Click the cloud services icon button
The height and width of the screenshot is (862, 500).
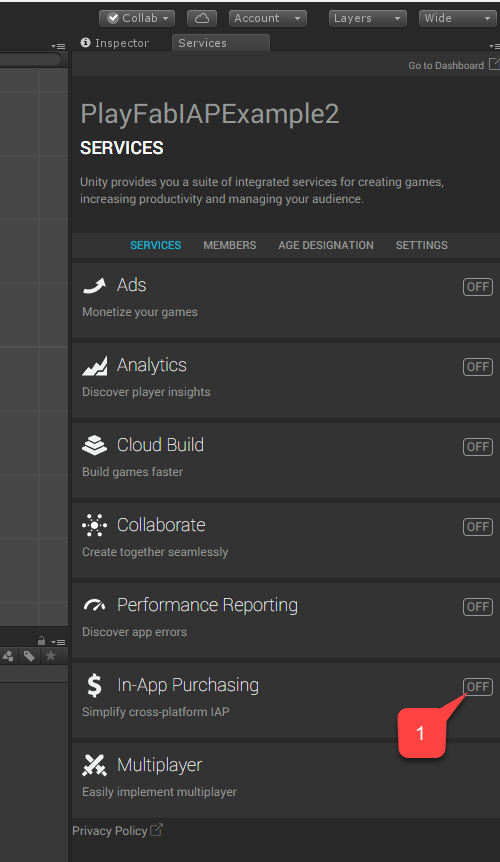tap(202, 18)
